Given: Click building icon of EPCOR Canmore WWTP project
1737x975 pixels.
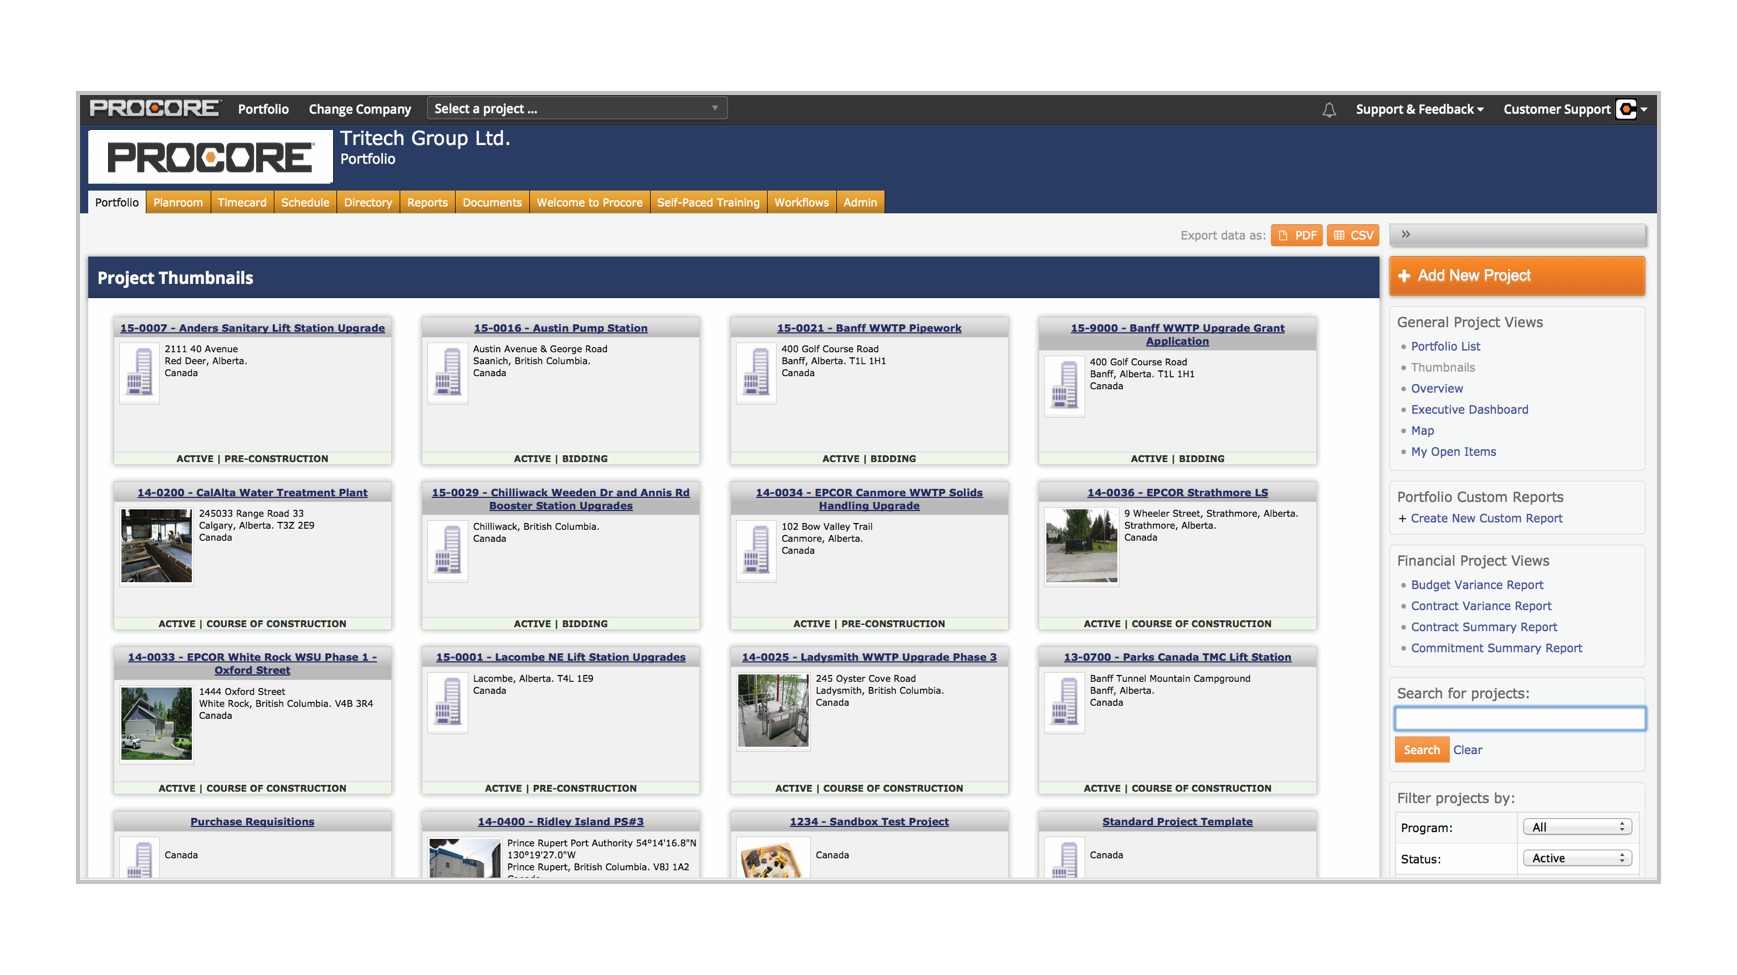Looking at the screenshot, I should click(x=757, y=550).
